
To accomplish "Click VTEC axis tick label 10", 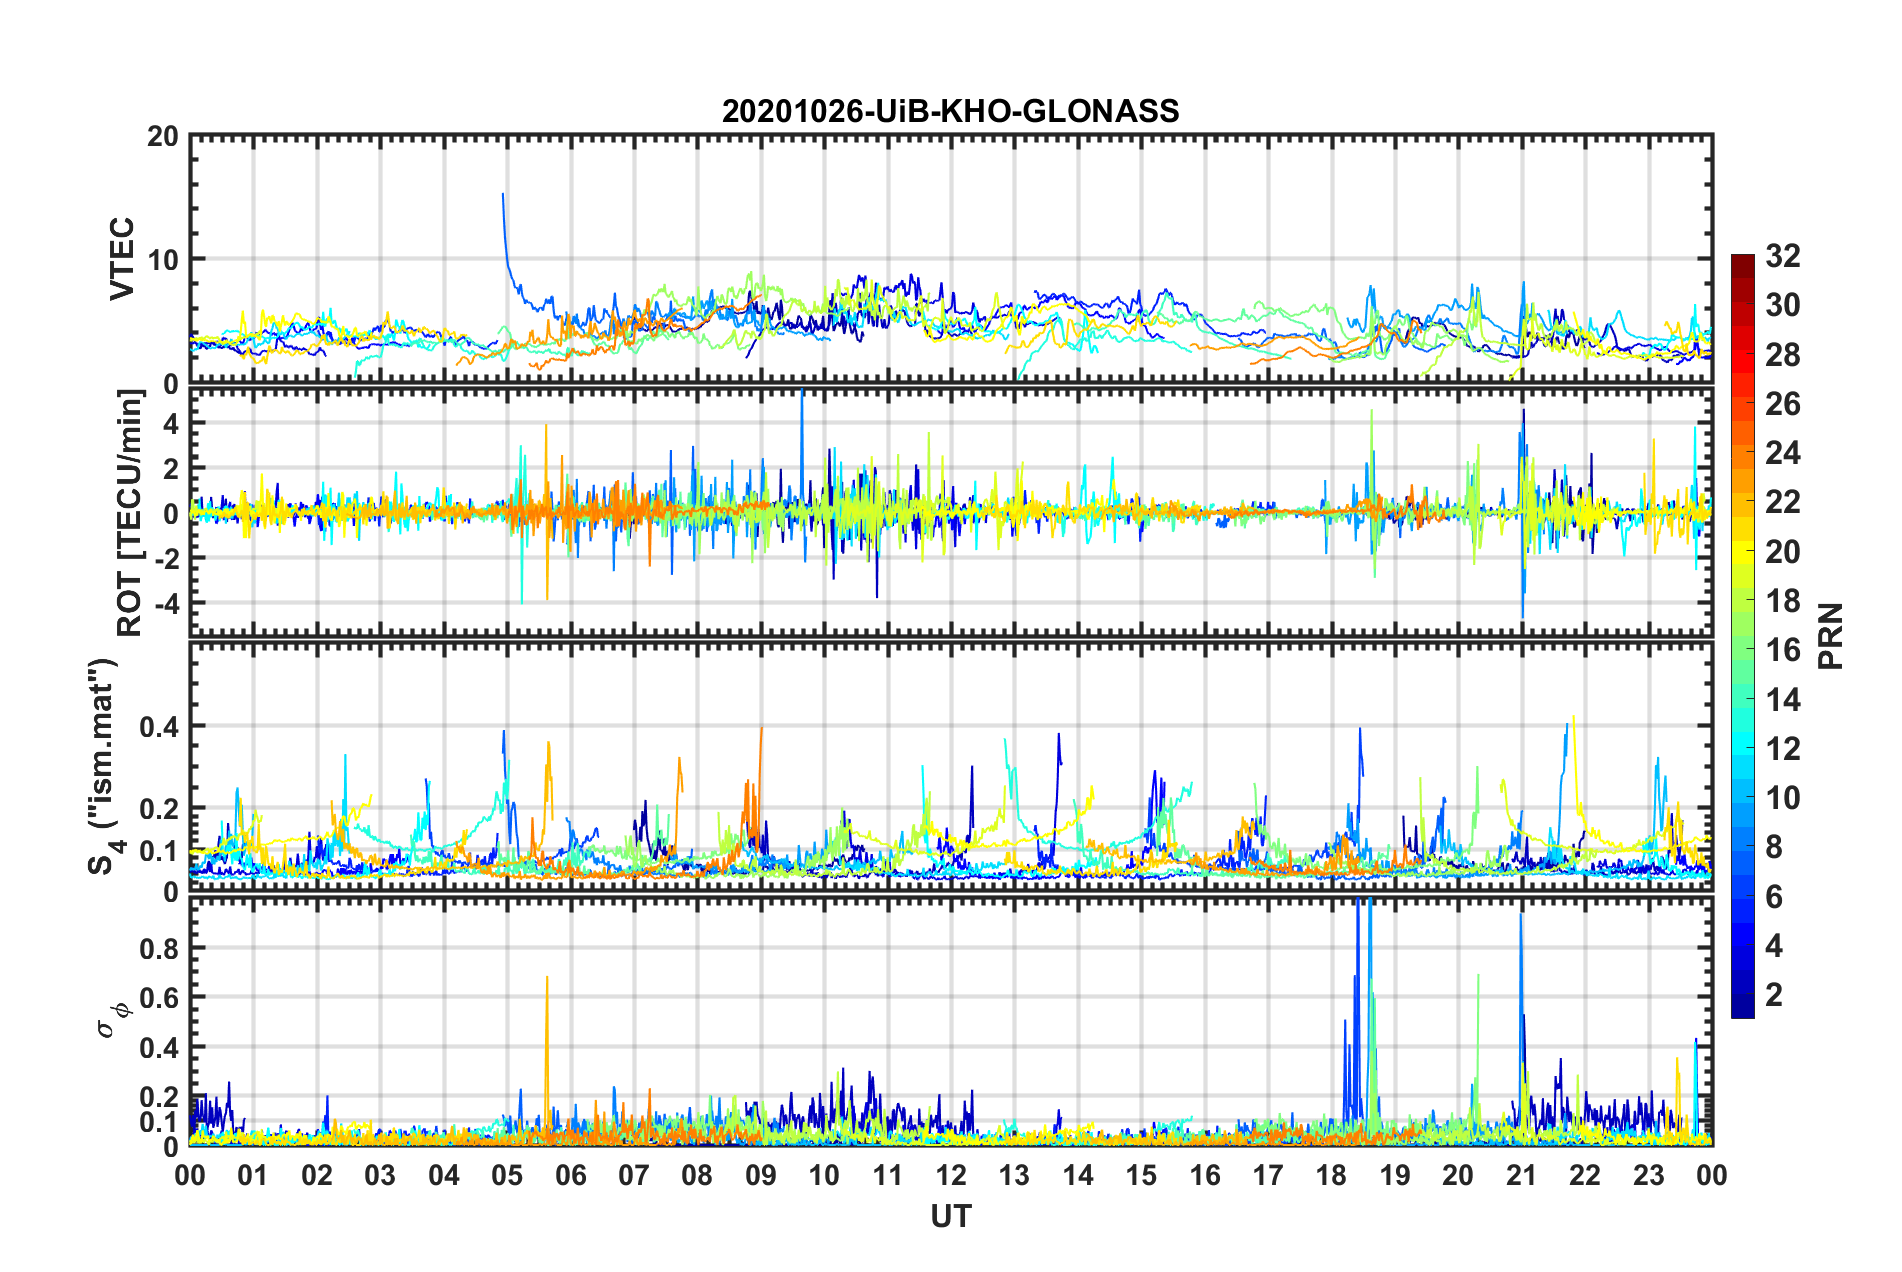I will [163, 260].
